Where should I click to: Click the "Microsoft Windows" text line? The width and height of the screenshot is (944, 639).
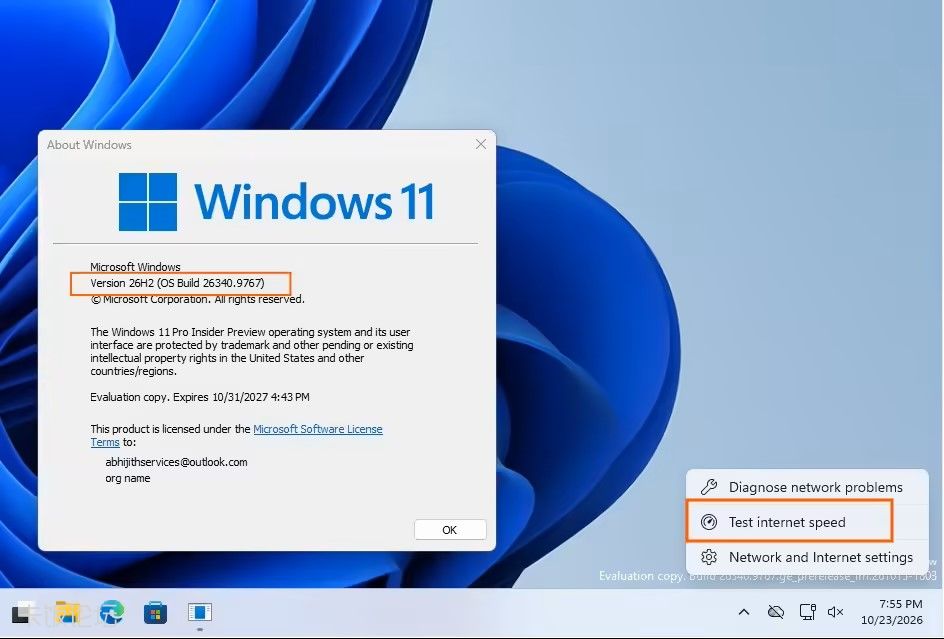pos(135,267)
